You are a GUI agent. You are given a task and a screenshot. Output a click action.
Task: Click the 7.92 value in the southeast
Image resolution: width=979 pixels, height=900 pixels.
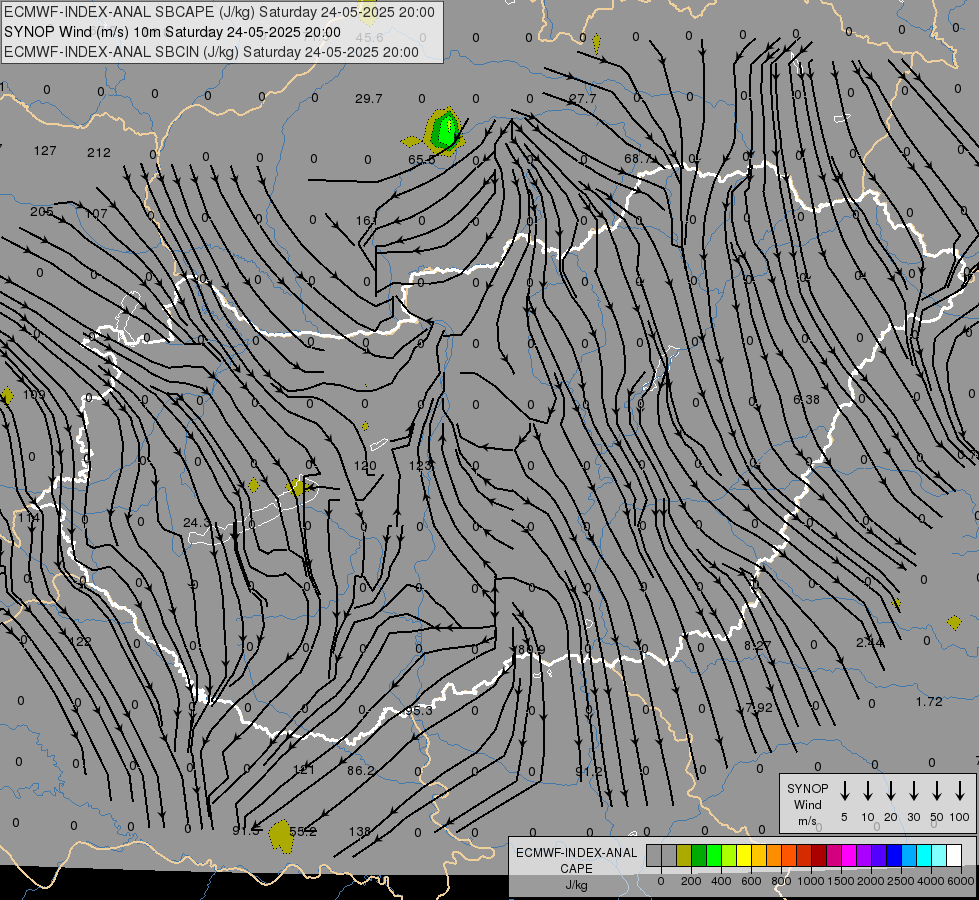[x=759, y=708]
